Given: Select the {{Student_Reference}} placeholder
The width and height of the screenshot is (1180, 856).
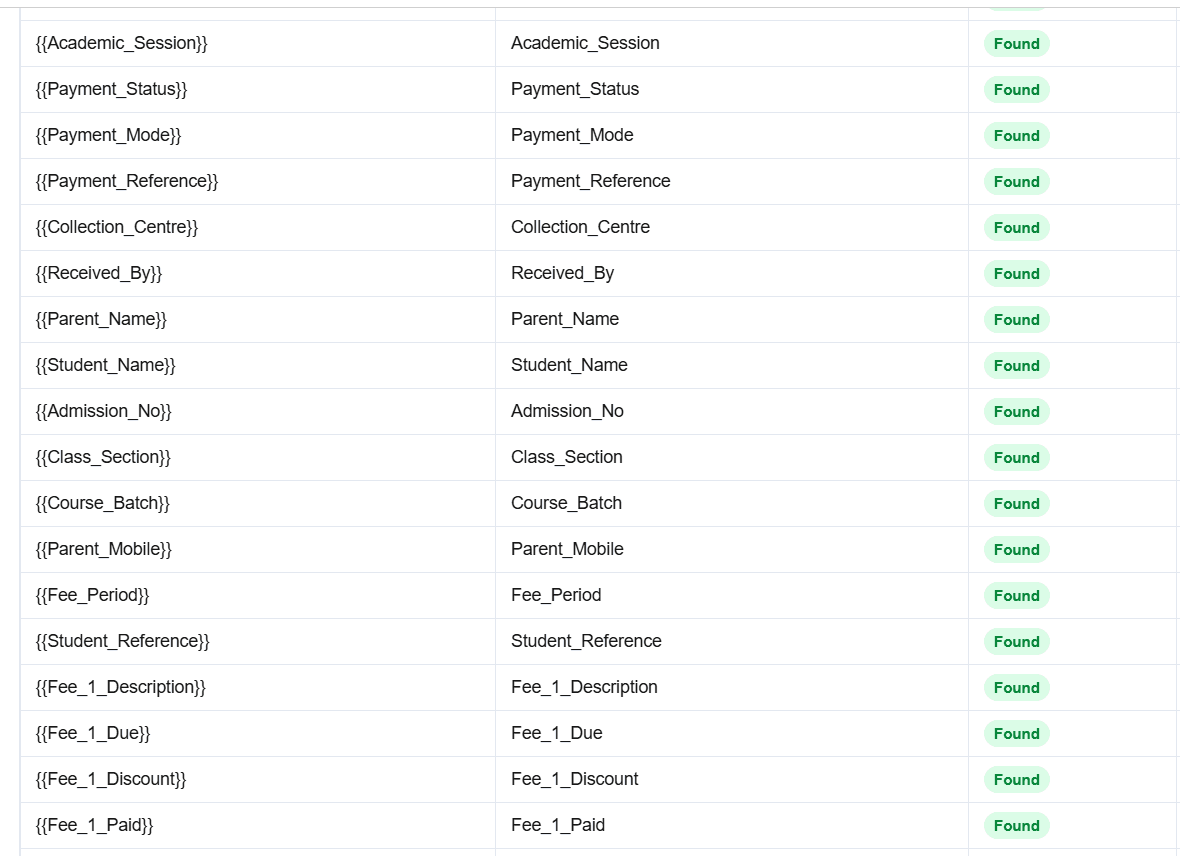Looking at the screenshot, I should (x=123, y=641).
